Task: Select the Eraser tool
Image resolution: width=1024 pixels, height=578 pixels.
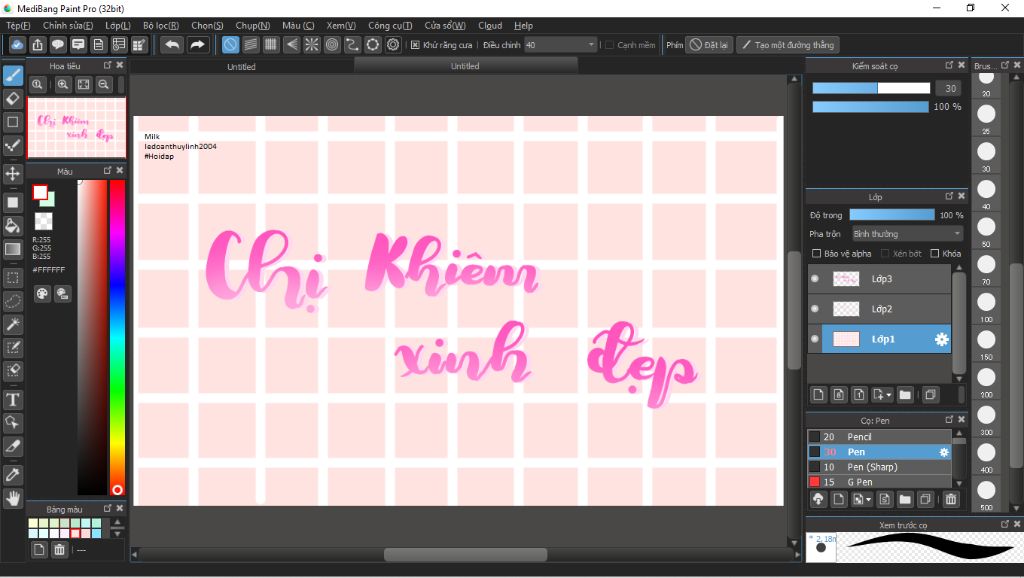Action: coord(13,99)
